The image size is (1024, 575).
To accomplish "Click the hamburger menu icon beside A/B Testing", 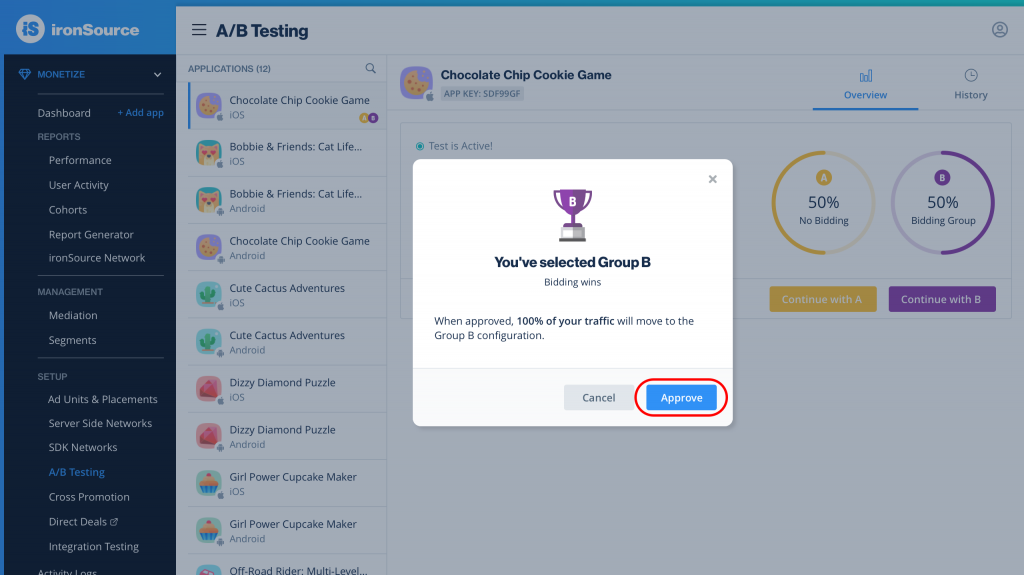I will [199, 30].
